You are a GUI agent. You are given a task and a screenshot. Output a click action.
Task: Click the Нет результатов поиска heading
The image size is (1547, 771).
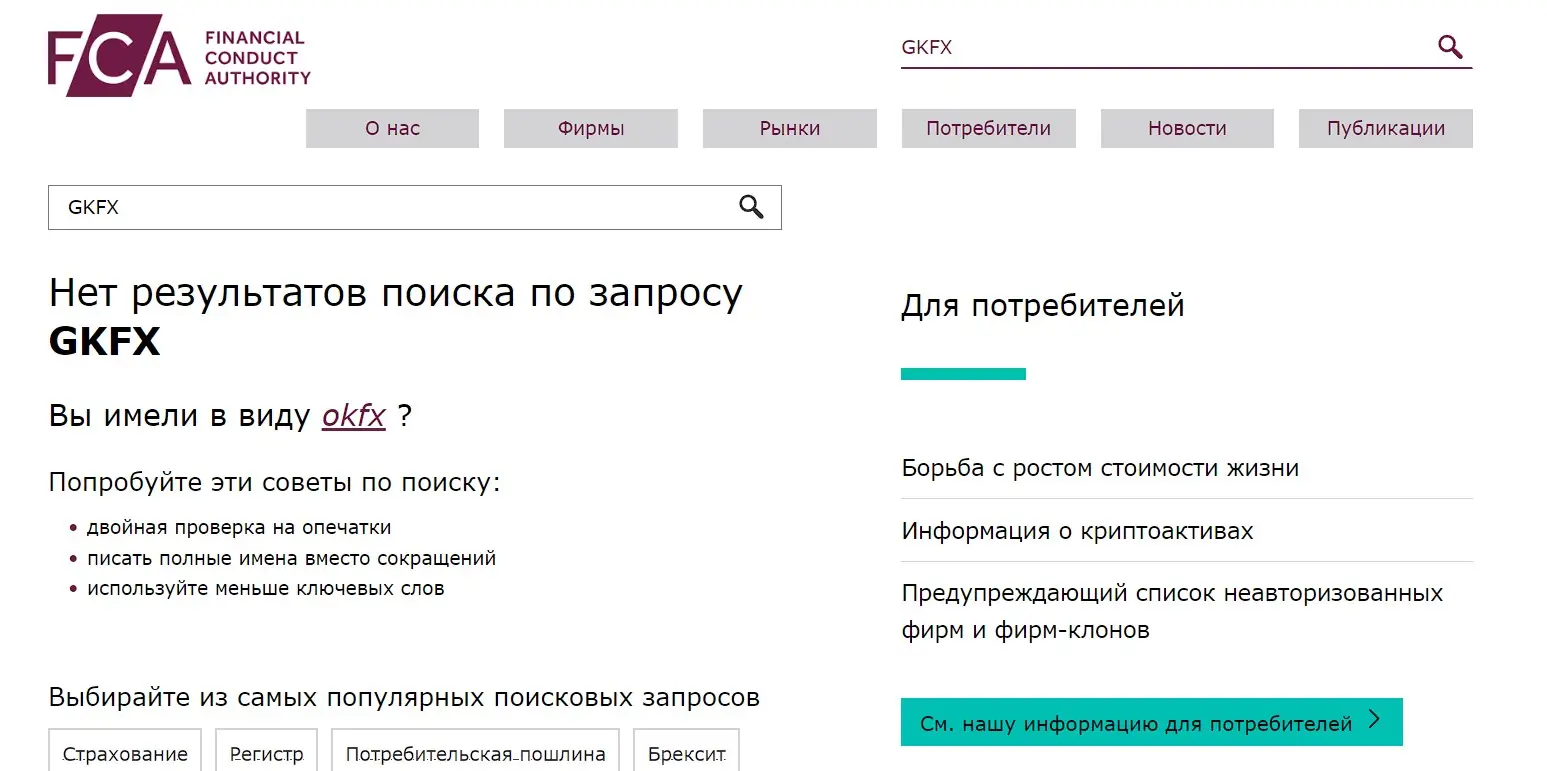(396, 317)
